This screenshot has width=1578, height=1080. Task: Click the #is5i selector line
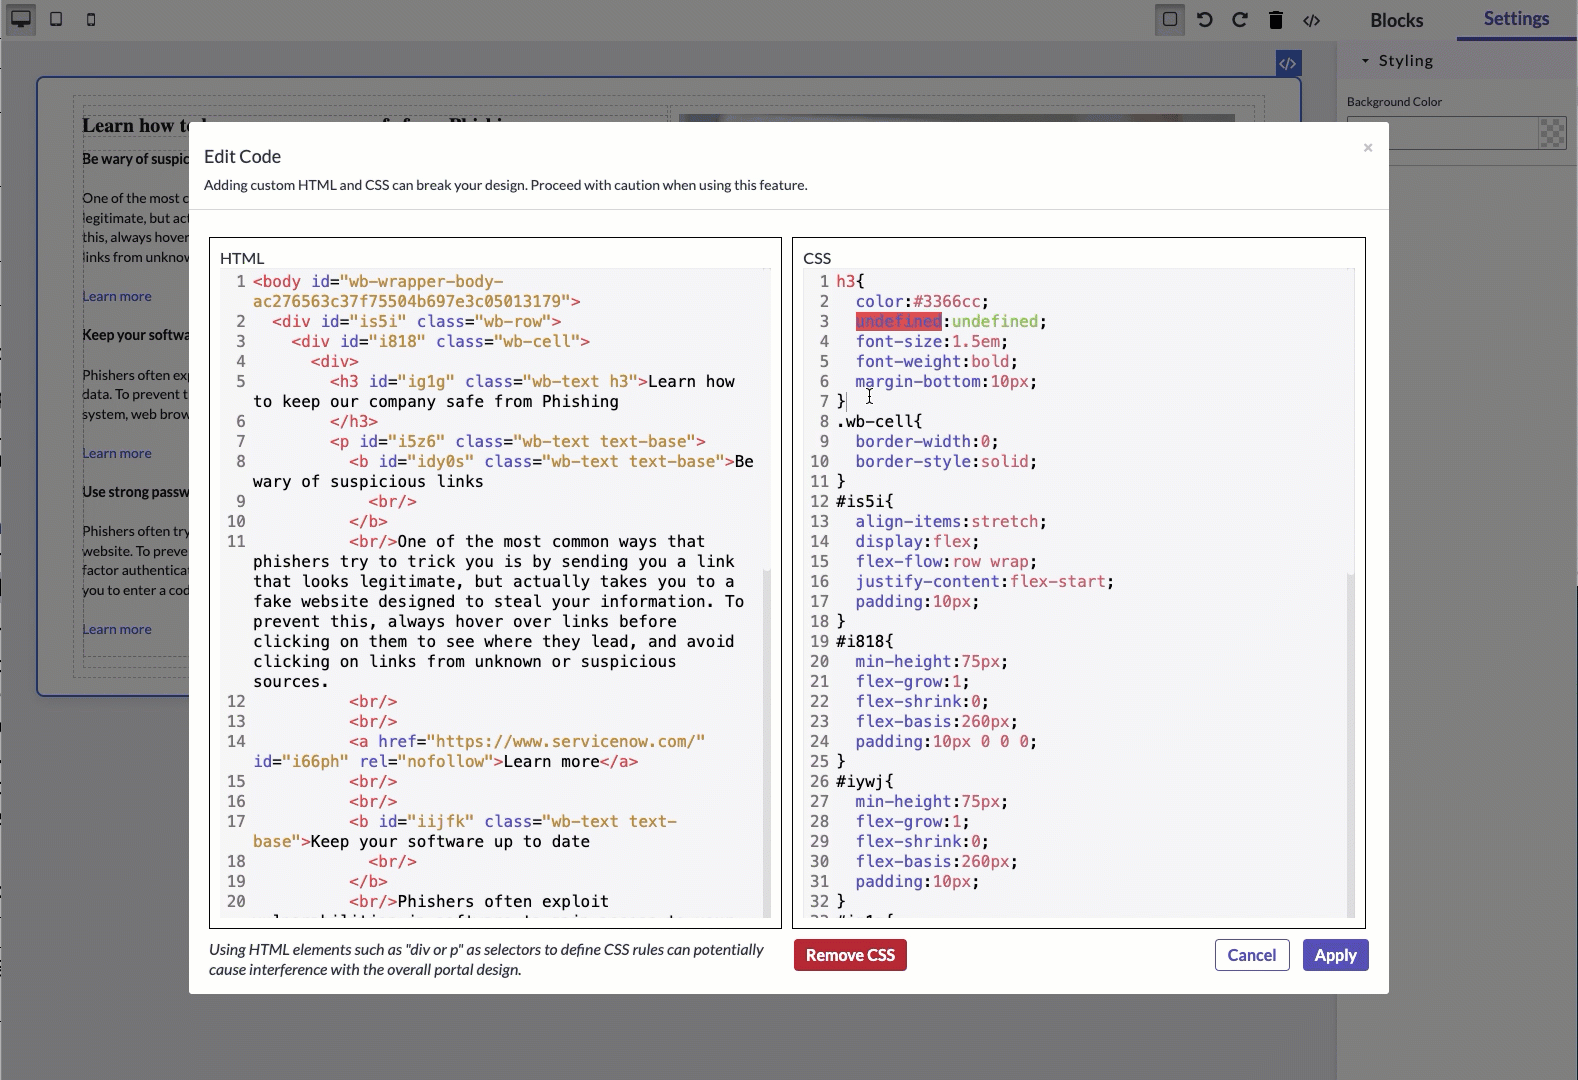pyautogui.click(x=865, y=501)
